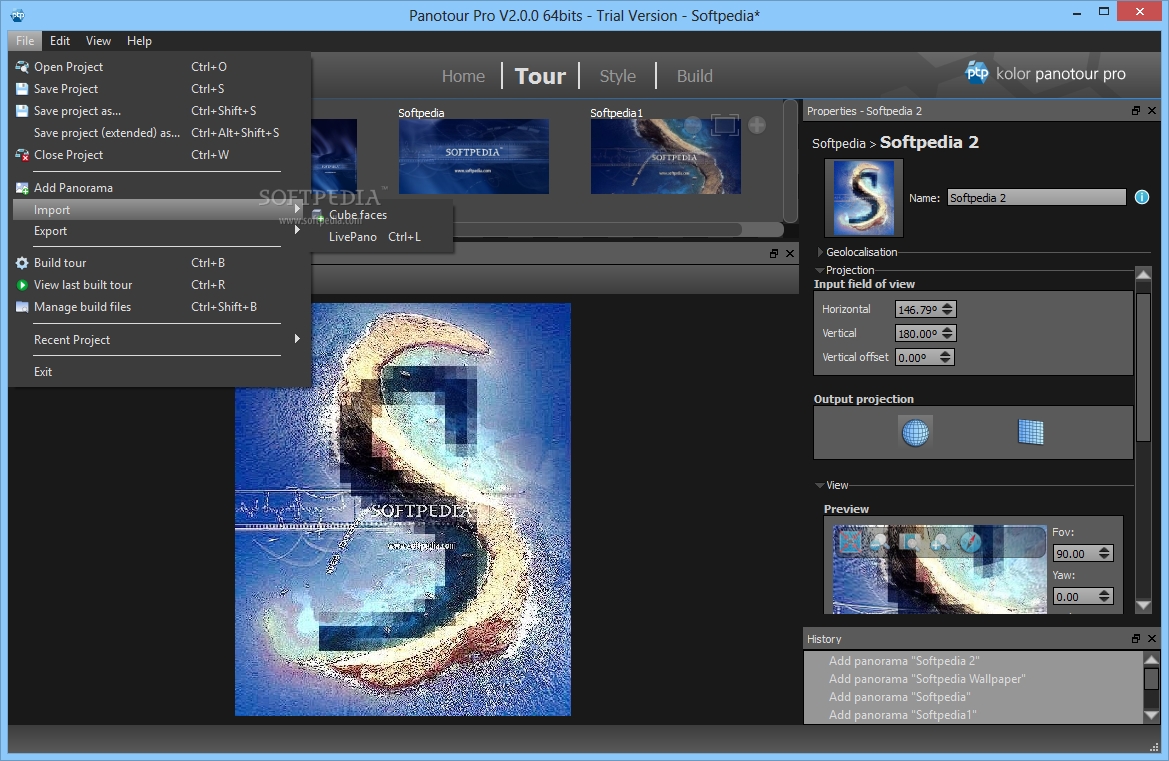Click the Softpedia breadcrumb link in Properties

[x=838, y=143]
